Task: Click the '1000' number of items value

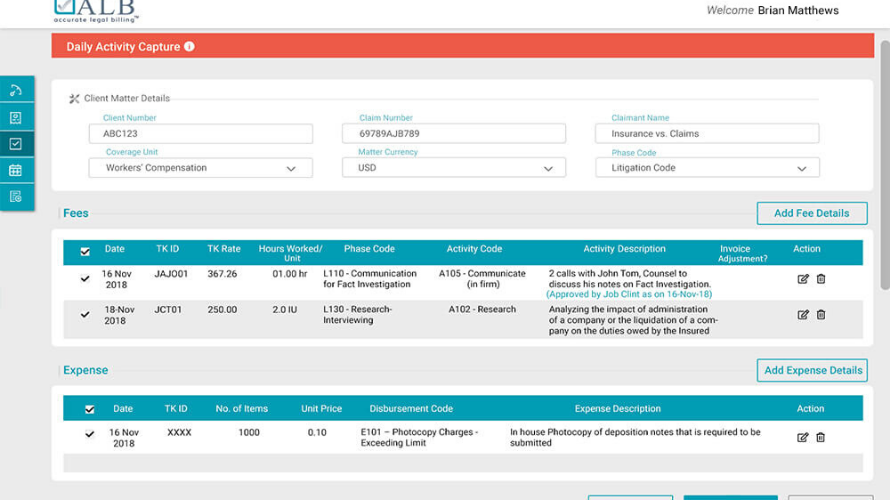Action: [249, 432]
